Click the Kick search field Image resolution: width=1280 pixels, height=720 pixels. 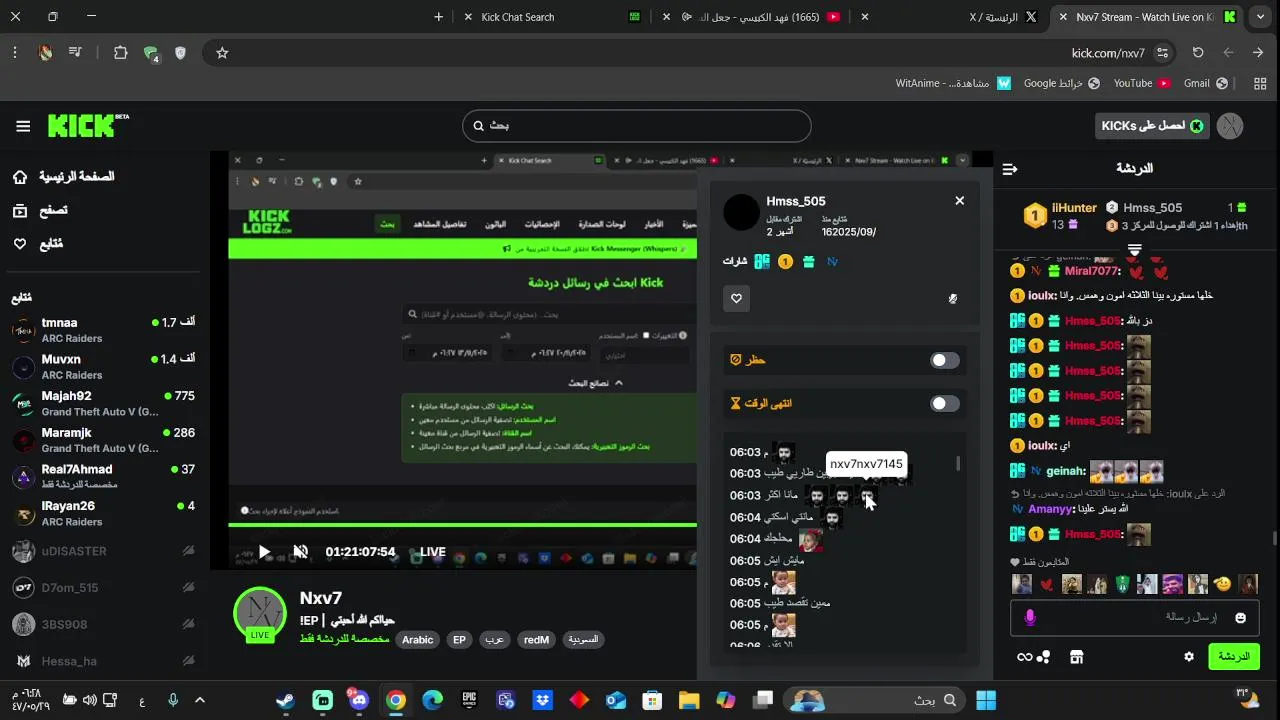[x=636, y=126]
